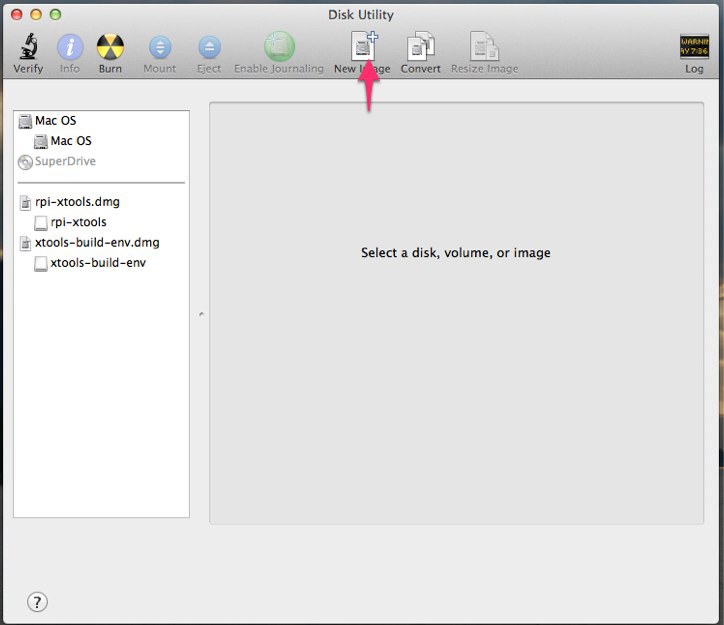
Task: Select the top-level Mac OS disk
Action: [101, 121]
